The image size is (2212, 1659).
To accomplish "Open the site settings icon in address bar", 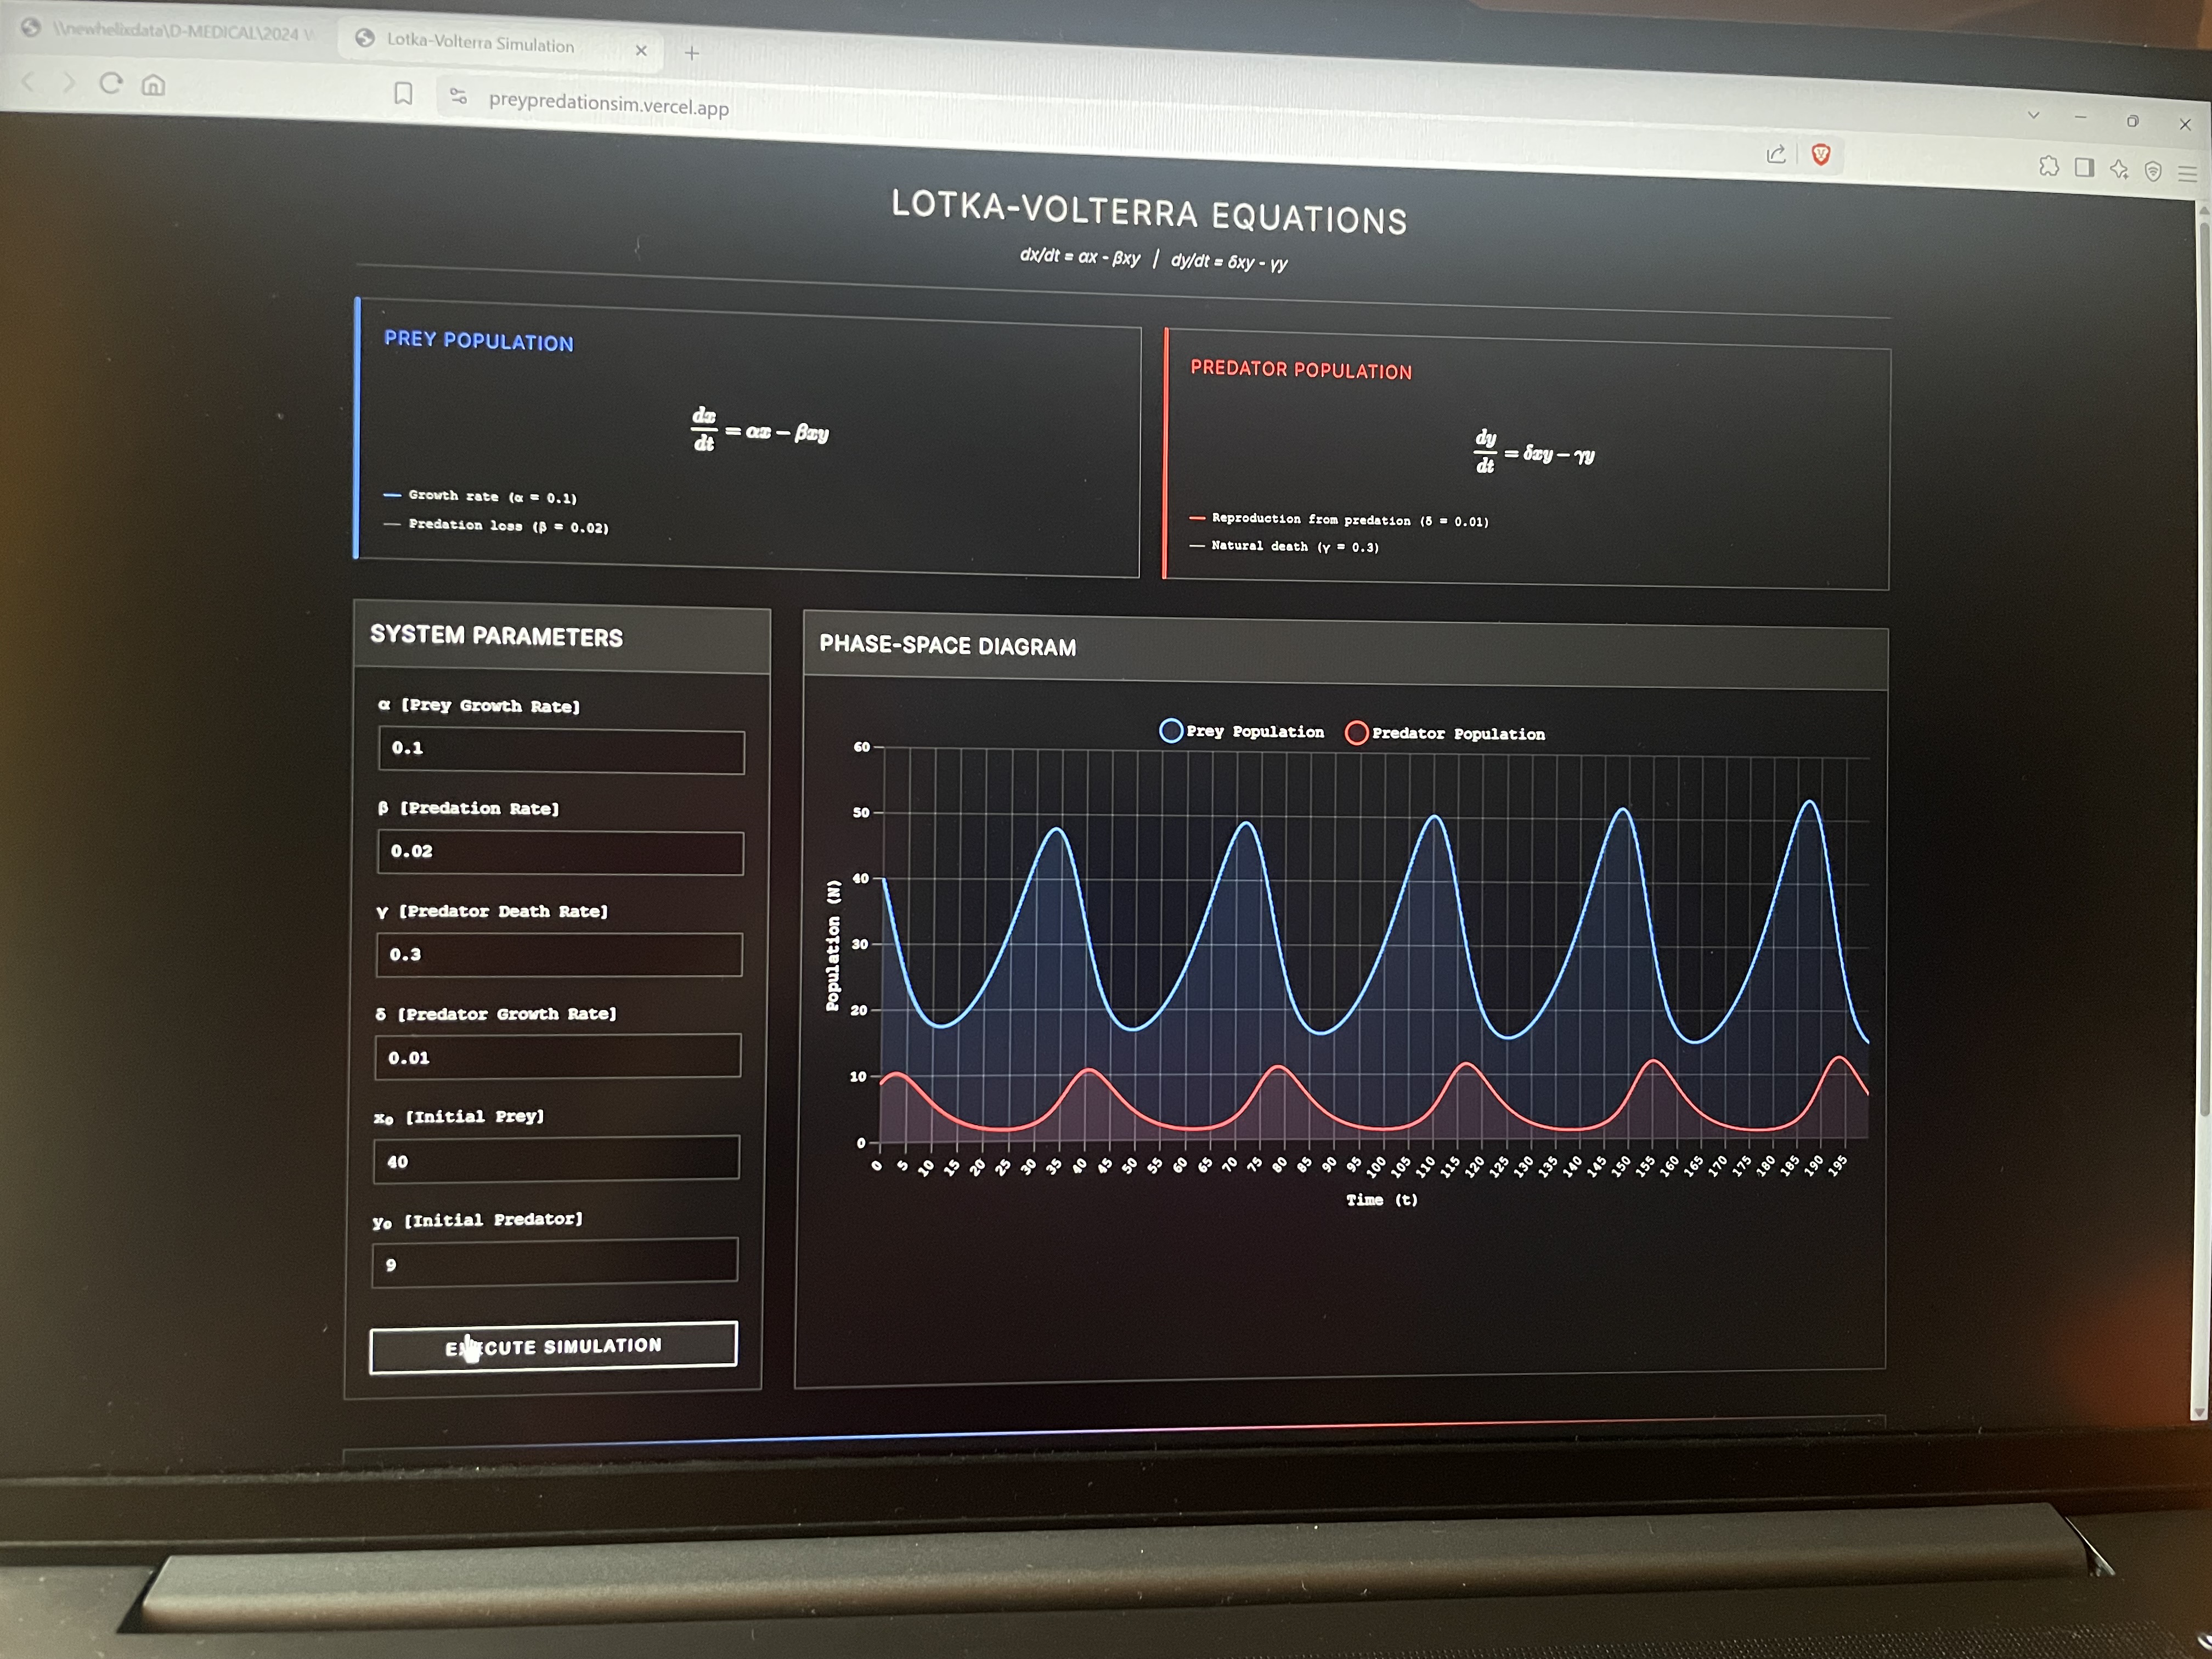I will 458,96.
